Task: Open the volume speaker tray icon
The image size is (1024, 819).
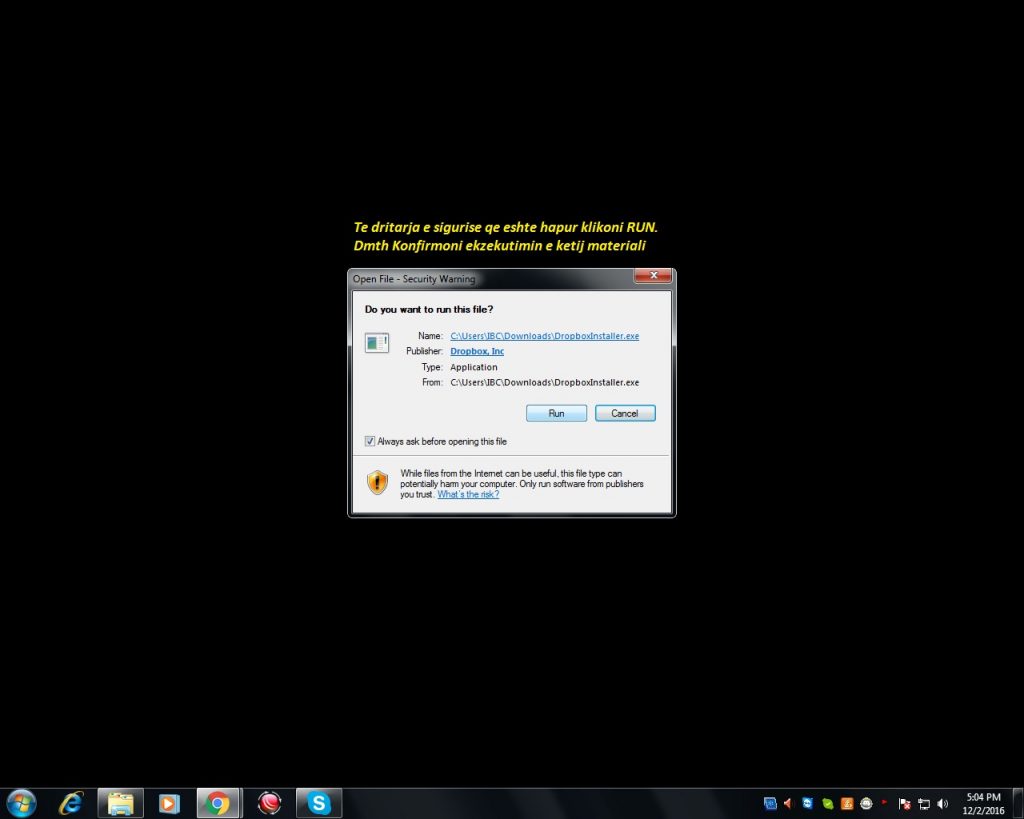Action: pos(942,804)
